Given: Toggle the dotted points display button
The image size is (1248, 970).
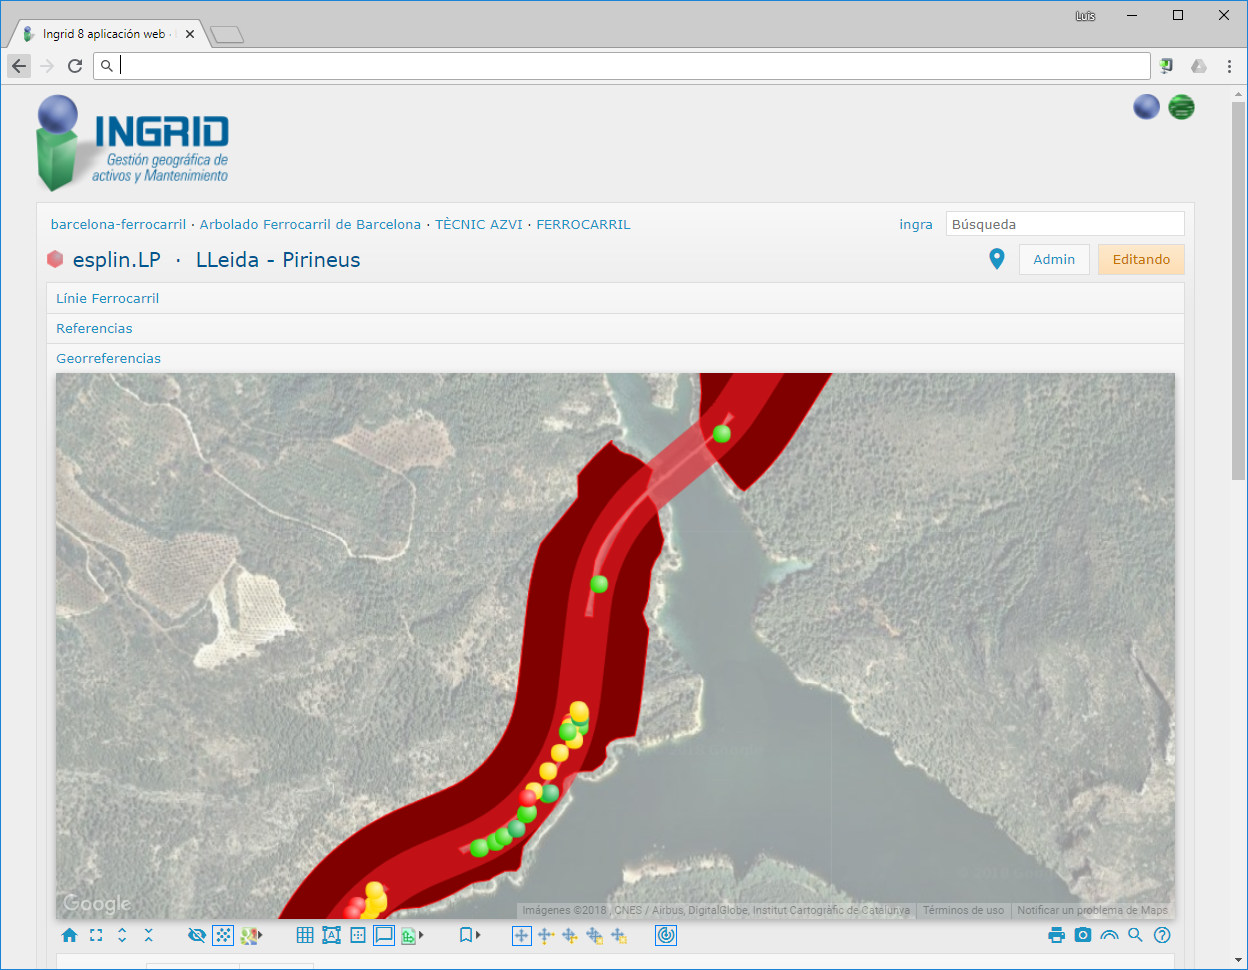Looking at the screenshot, I should pyautogui.click(x=223, y=936).
